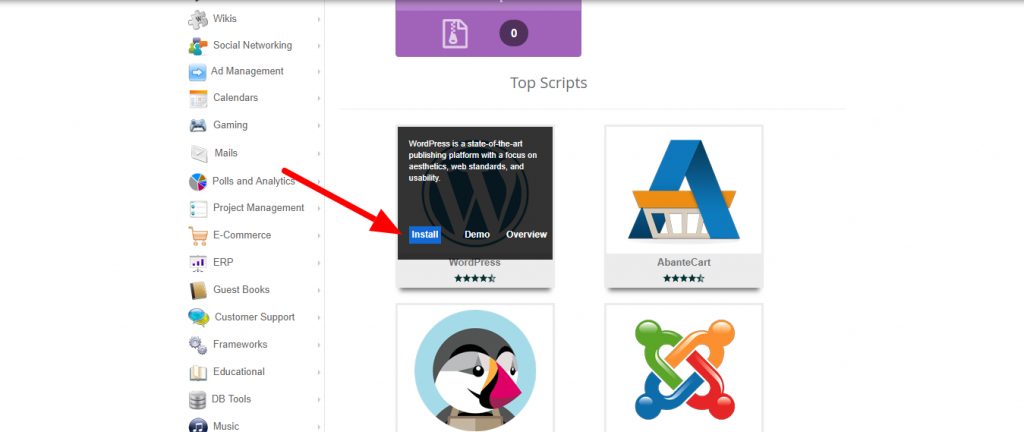
Task: Open the AbanteCart logo thumbnail
Action: [x=684, y=190]
